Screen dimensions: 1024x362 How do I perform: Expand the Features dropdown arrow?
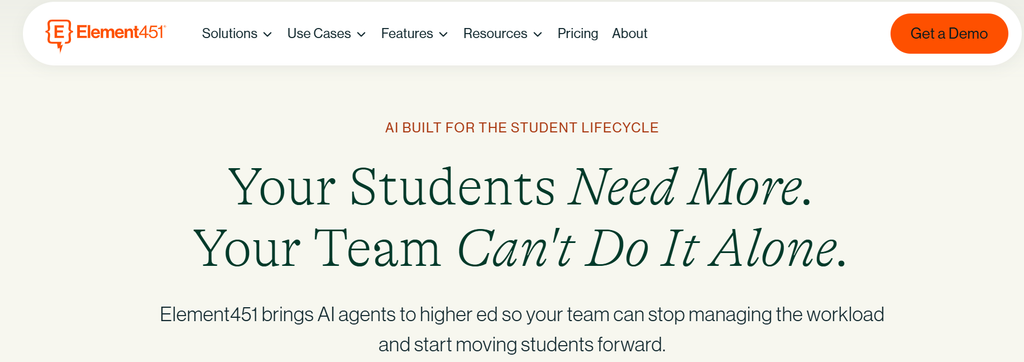443,34
